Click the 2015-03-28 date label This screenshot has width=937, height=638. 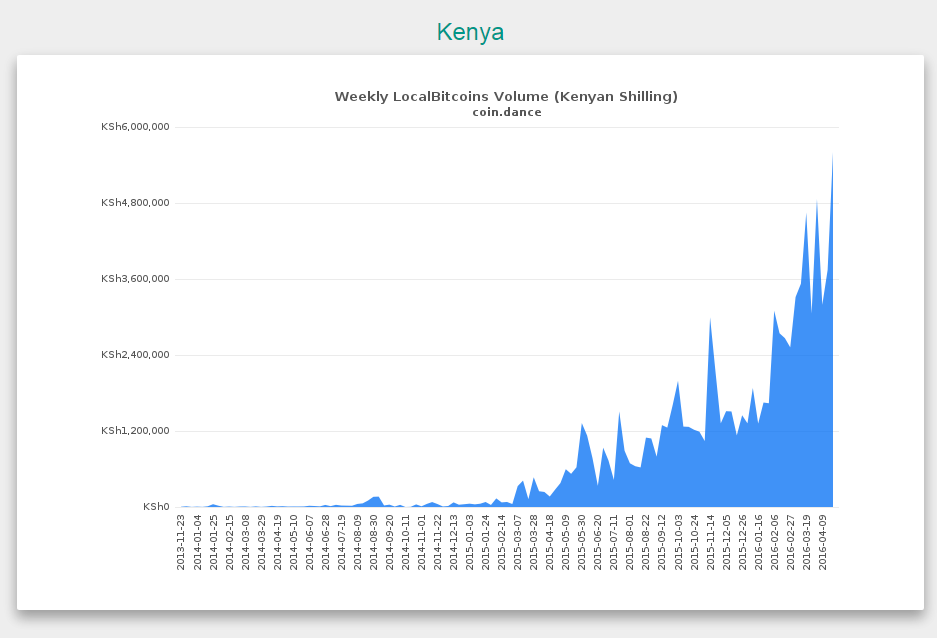[534, 542]
